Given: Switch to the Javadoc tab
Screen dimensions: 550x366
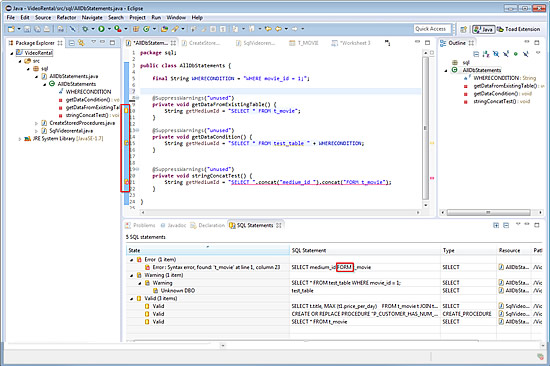Looking at the screenshot, I should pos(173,225).
